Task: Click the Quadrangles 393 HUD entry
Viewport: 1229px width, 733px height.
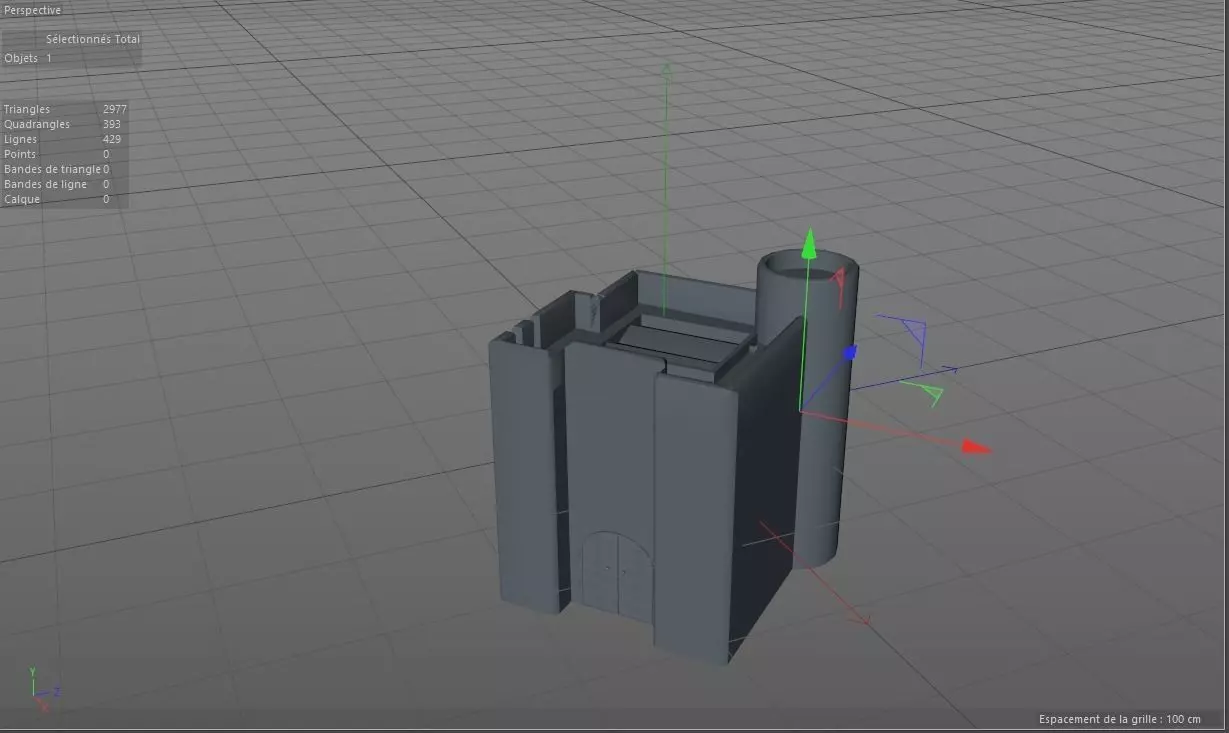Action: point(65,124)
